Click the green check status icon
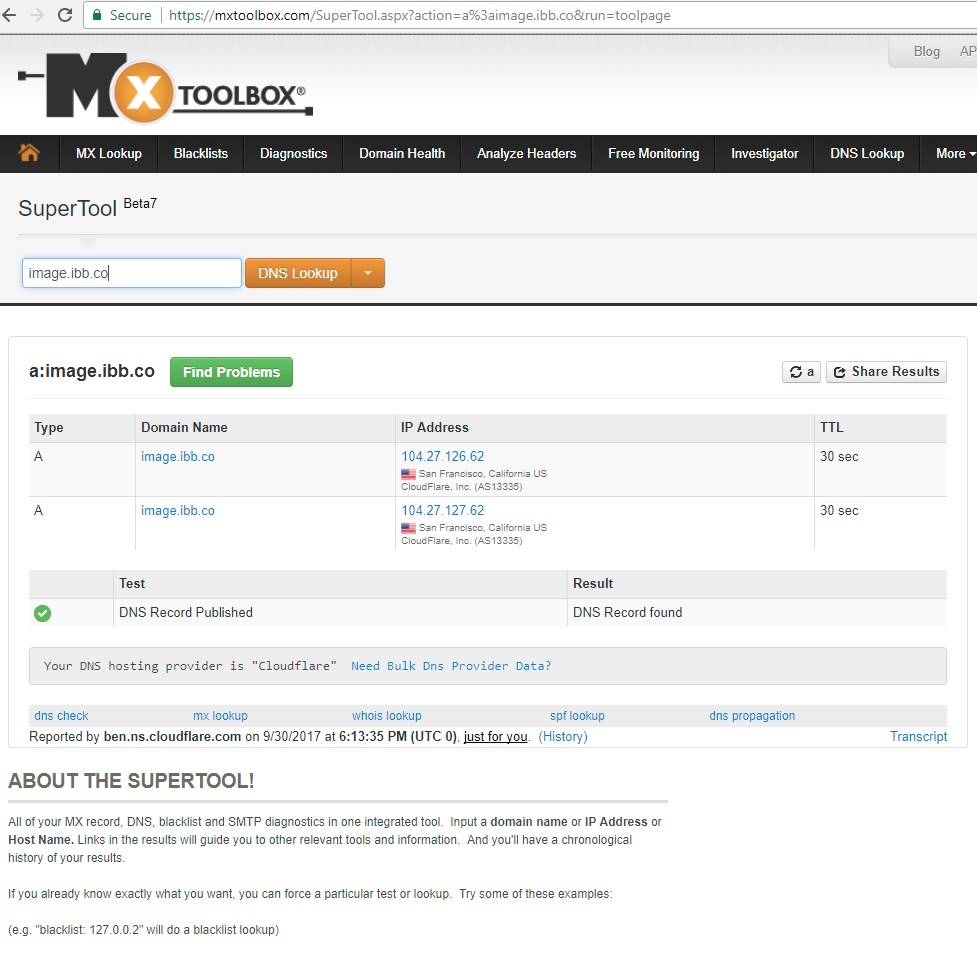 42,613
